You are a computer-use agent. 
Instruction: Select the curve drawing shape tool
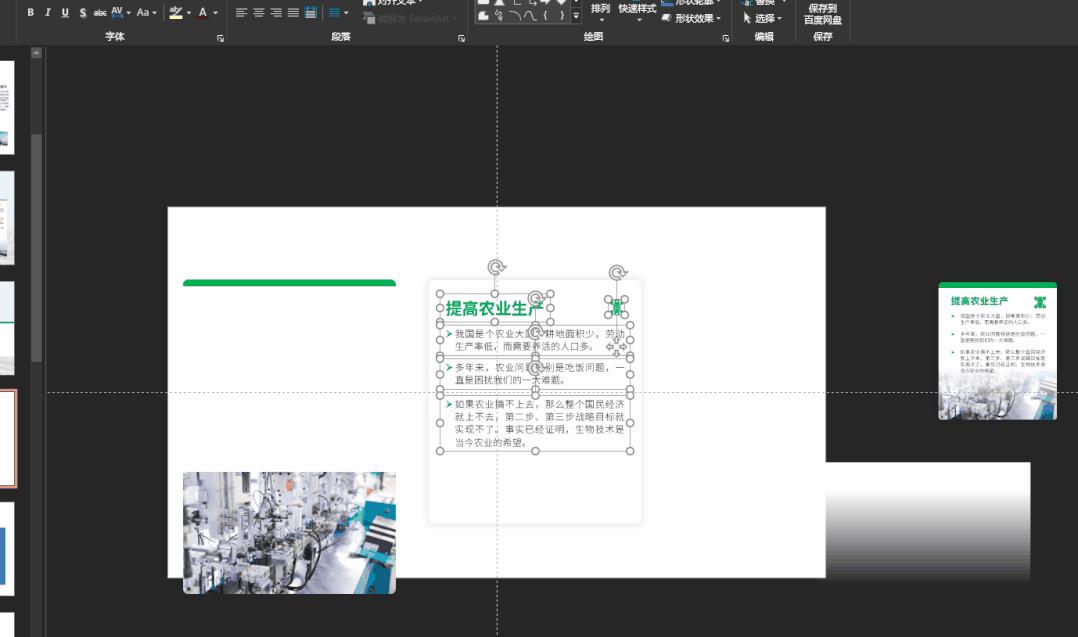531,15
